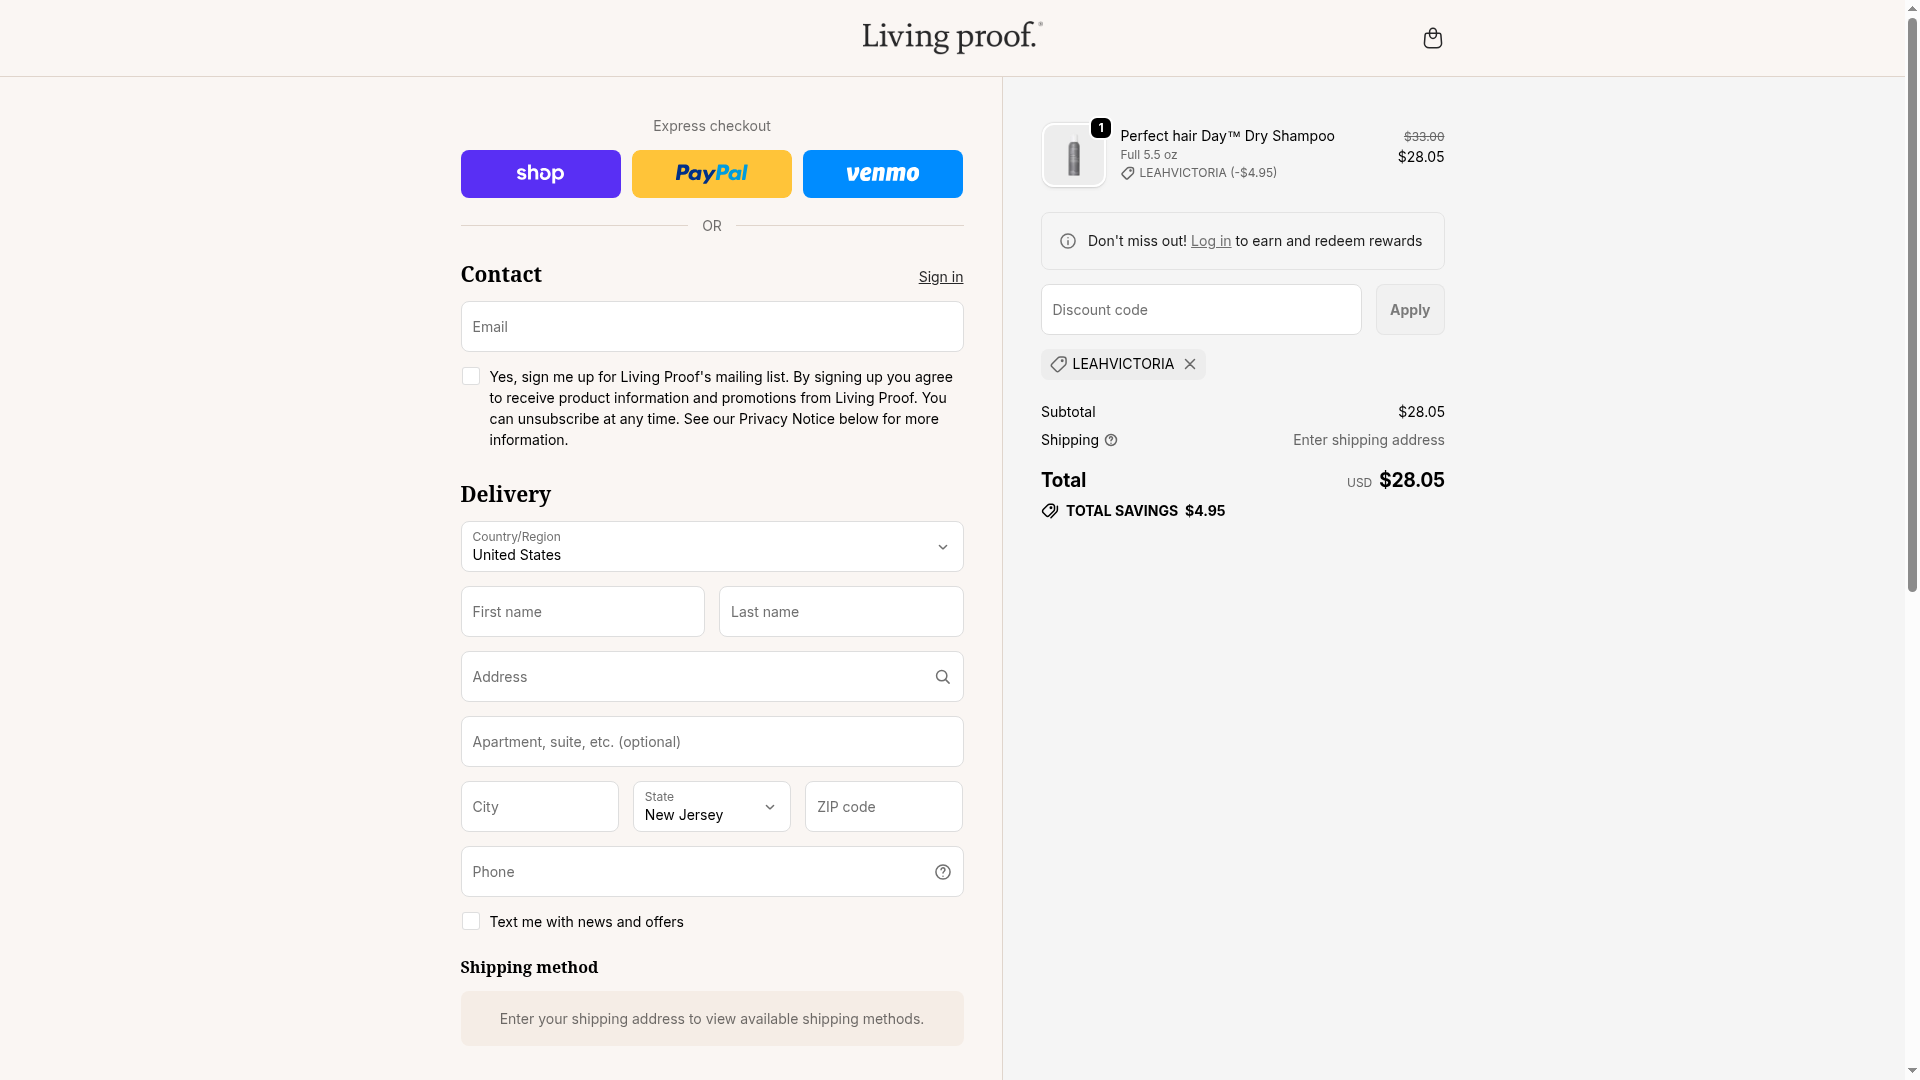Open the State dropdown
The width and height of the screenshot is (1920, 1080).
(x=711, y=806)
